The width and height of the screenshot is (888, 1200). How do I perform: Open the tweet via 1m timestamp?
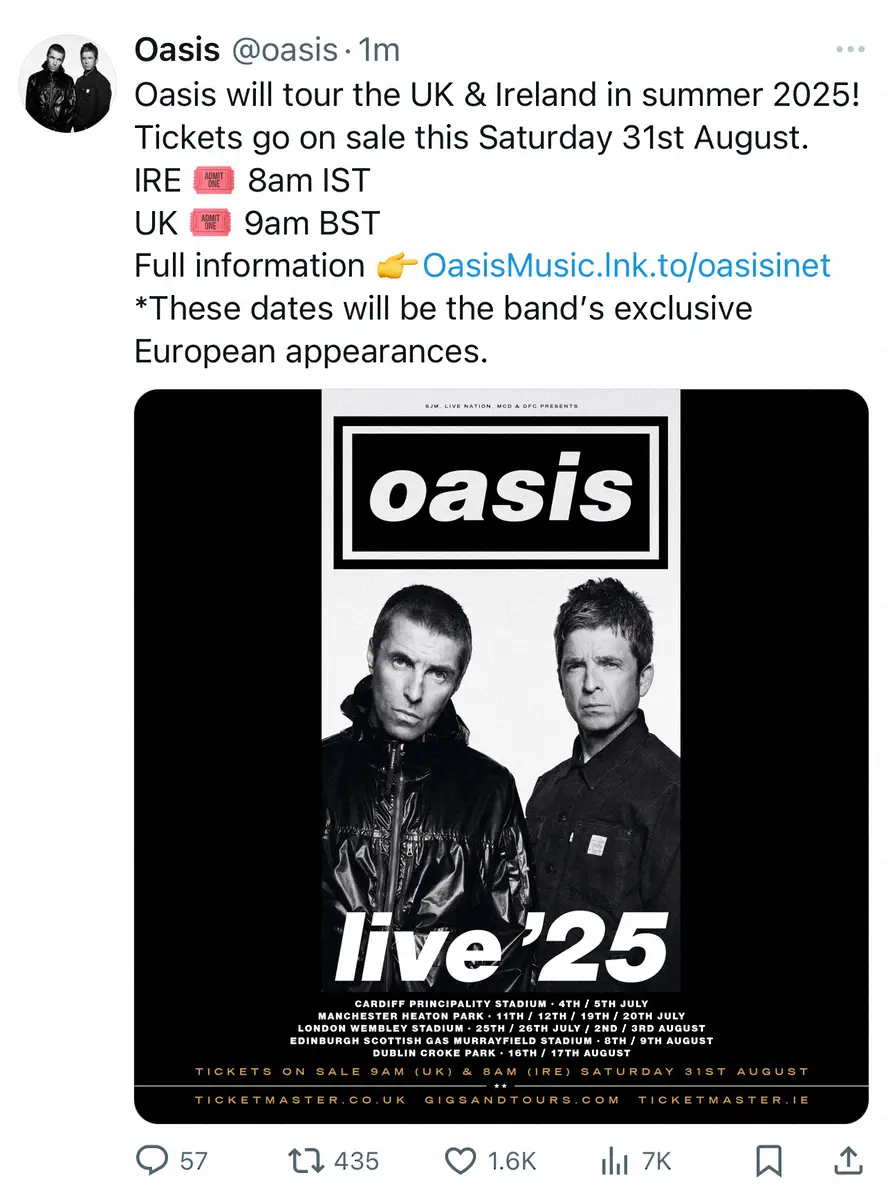378,49
